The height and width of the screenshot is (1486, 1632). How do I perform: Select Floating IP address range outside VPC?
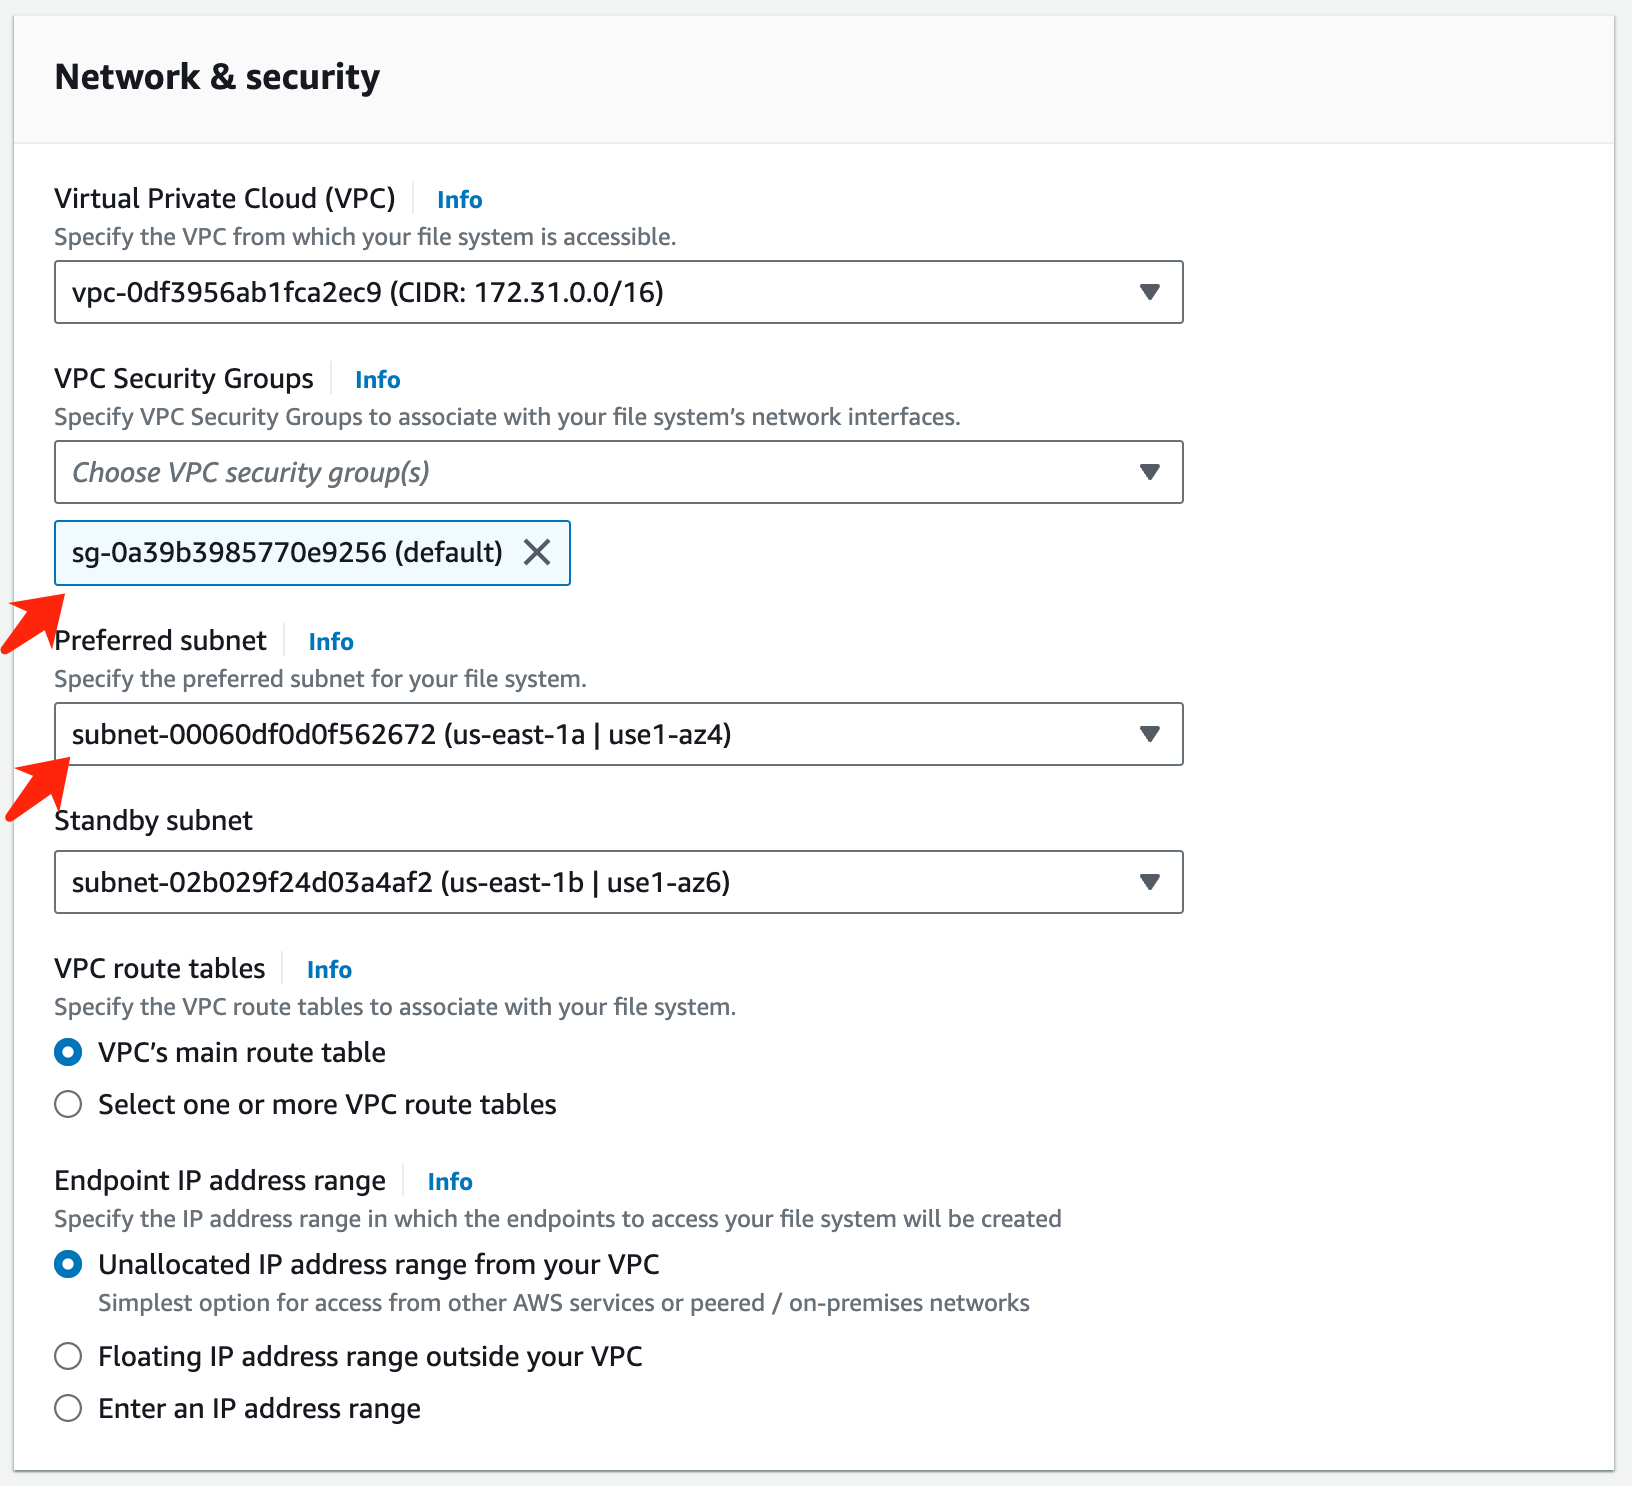click(68, 1356)
